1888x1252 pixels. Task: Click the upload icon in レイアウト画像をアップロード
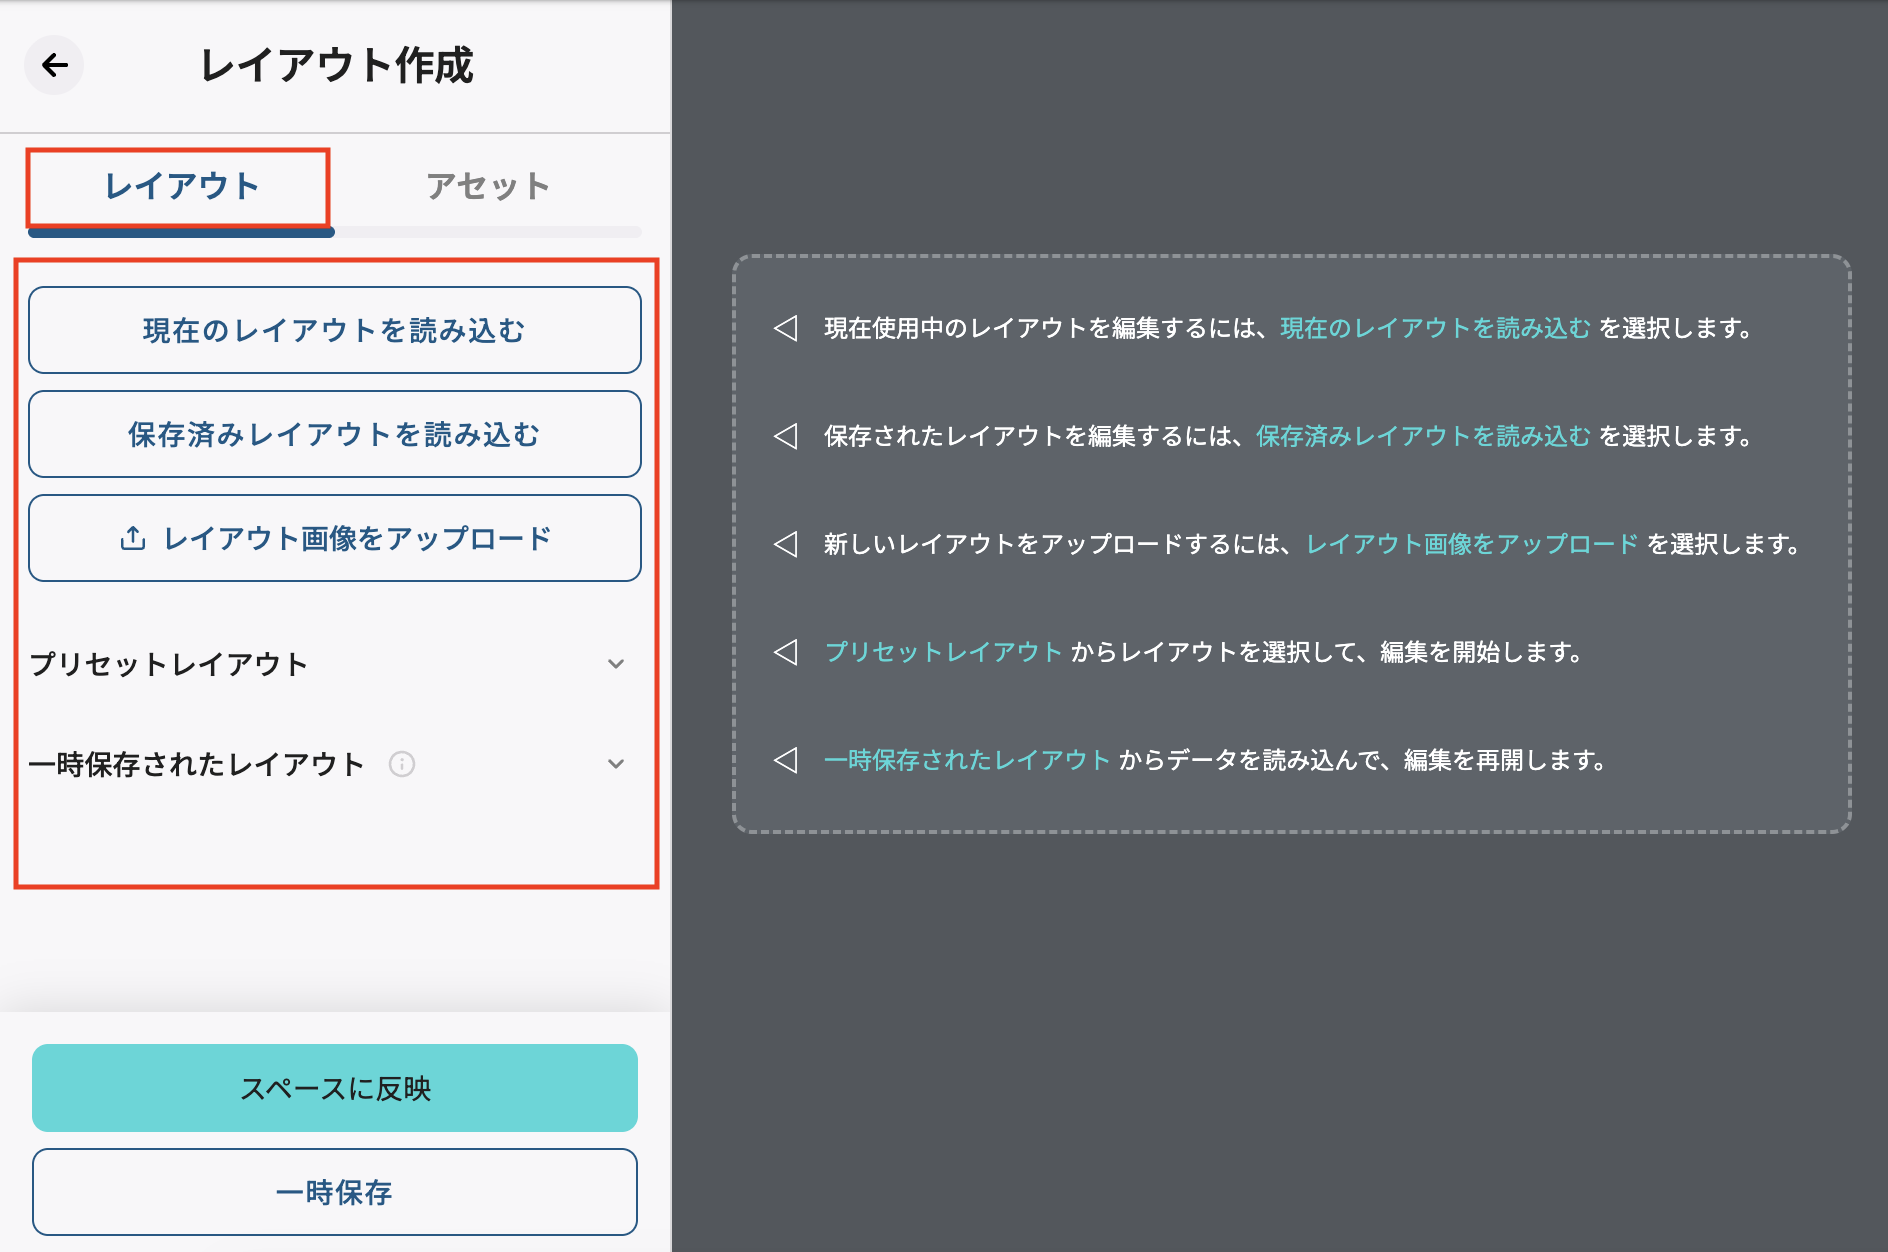coord(133,539)
